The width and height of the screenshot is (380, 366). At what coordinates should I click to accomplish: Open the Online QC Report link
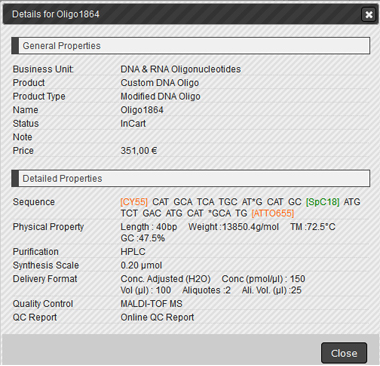click(x=157, y=317)
